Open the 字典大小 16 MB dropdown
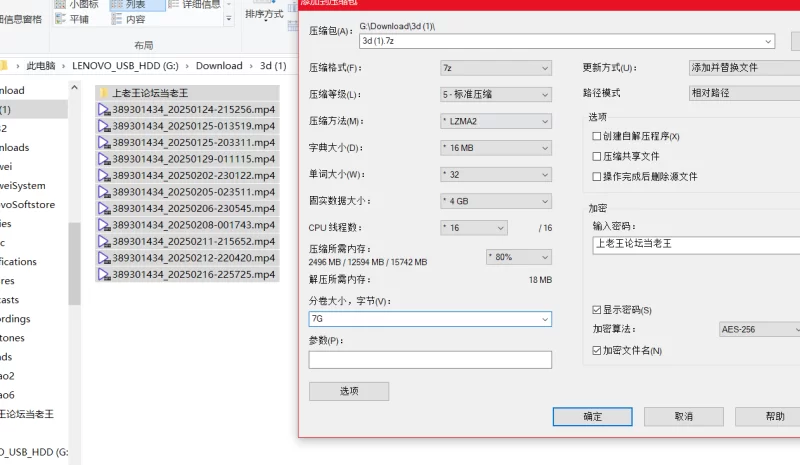 [496, 148]
